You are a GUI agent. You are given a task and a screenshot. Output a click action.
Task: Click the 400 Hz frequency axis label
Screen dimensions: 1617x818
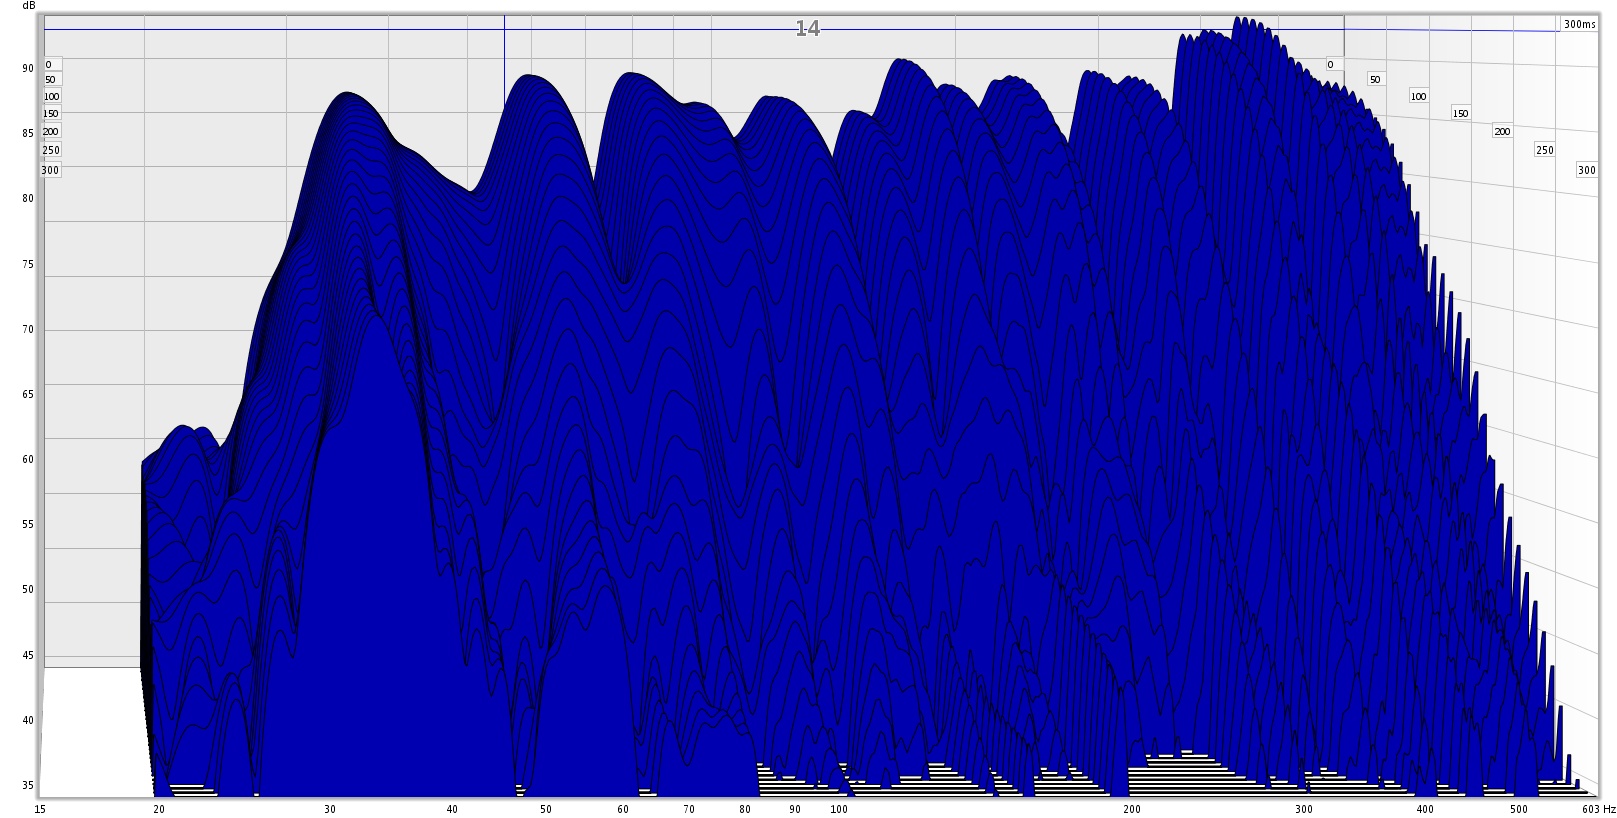(1425, 809)
